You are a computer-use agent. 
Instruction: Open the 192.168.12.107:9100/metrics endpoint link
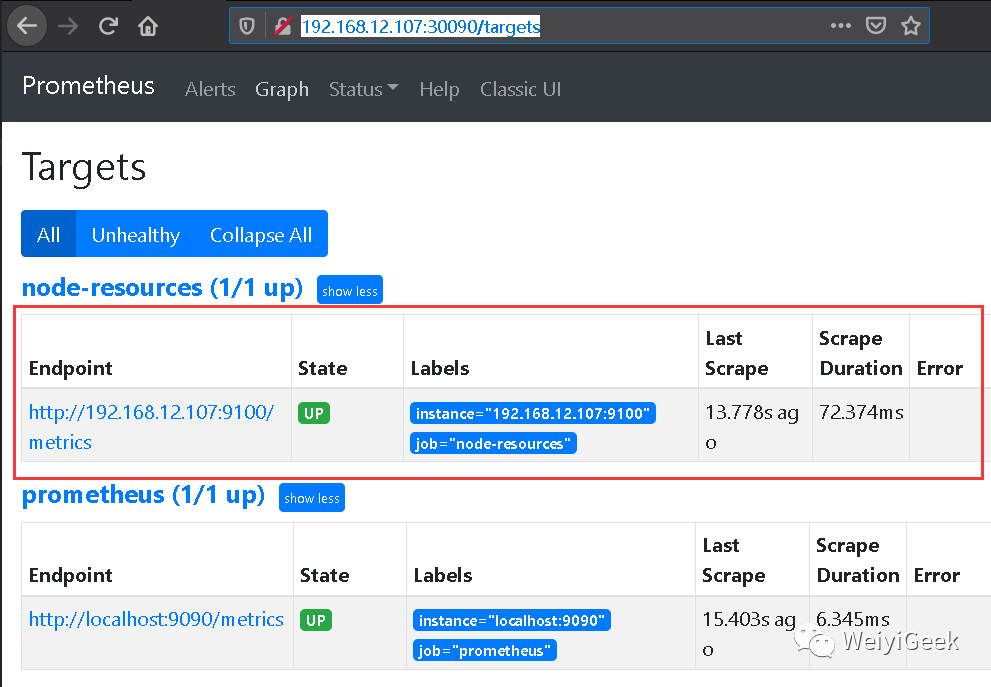click(152, 427)
